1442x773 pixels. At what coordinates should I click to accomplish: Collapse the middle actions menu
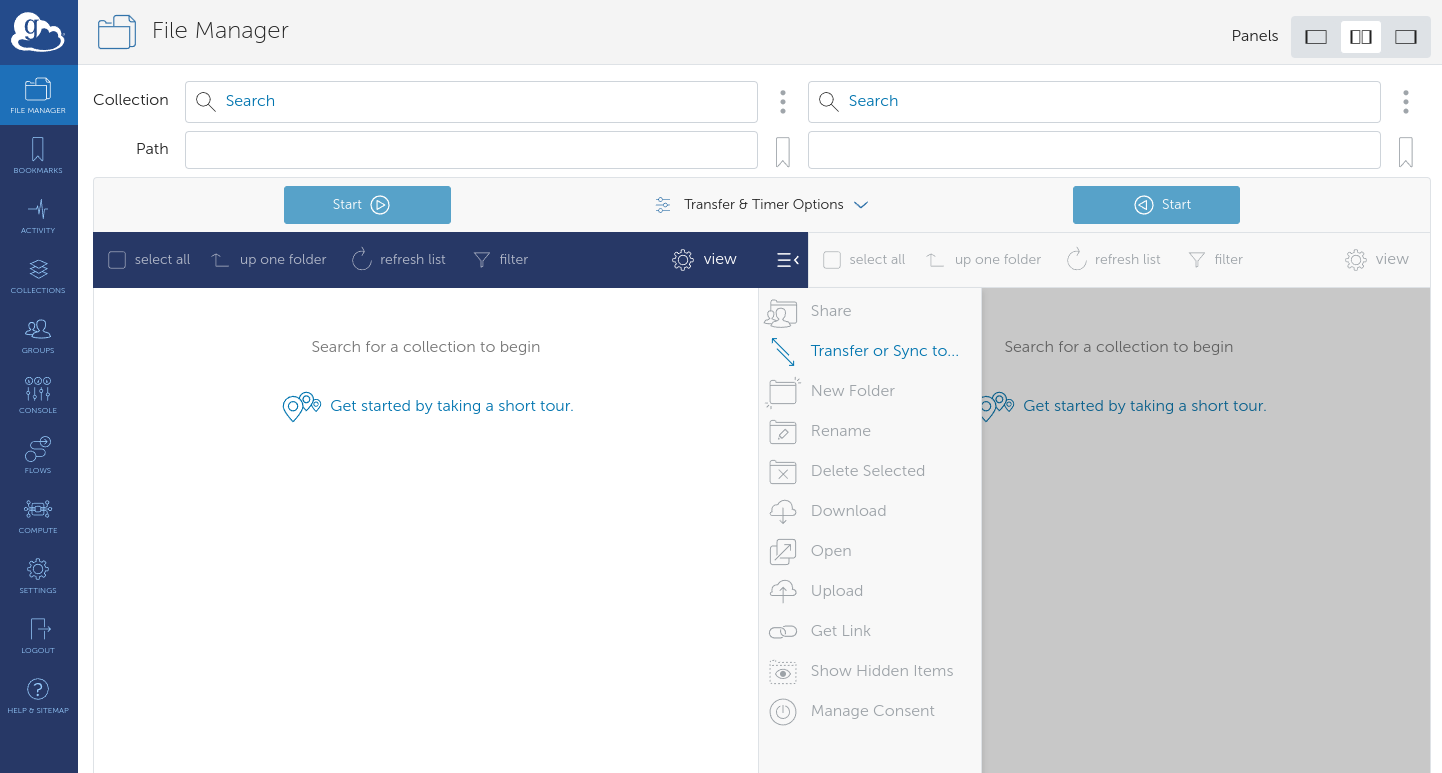(787, 260)
